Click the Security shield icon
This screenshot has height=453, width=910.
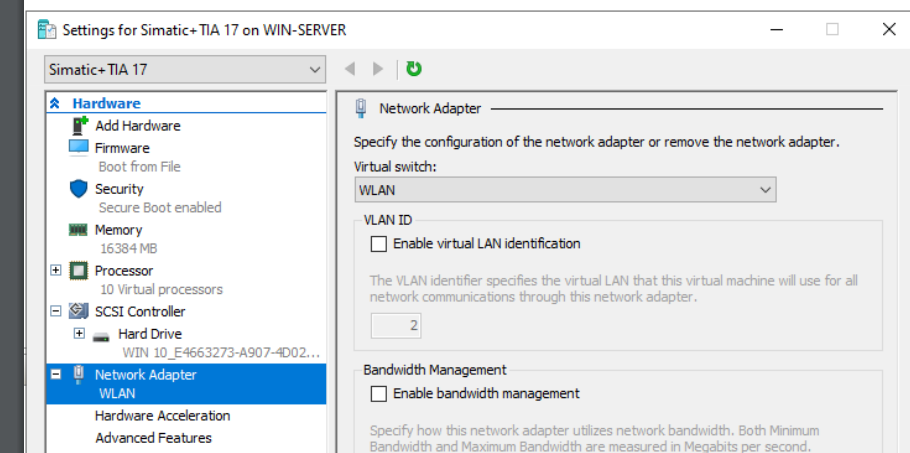pos(79,189)
